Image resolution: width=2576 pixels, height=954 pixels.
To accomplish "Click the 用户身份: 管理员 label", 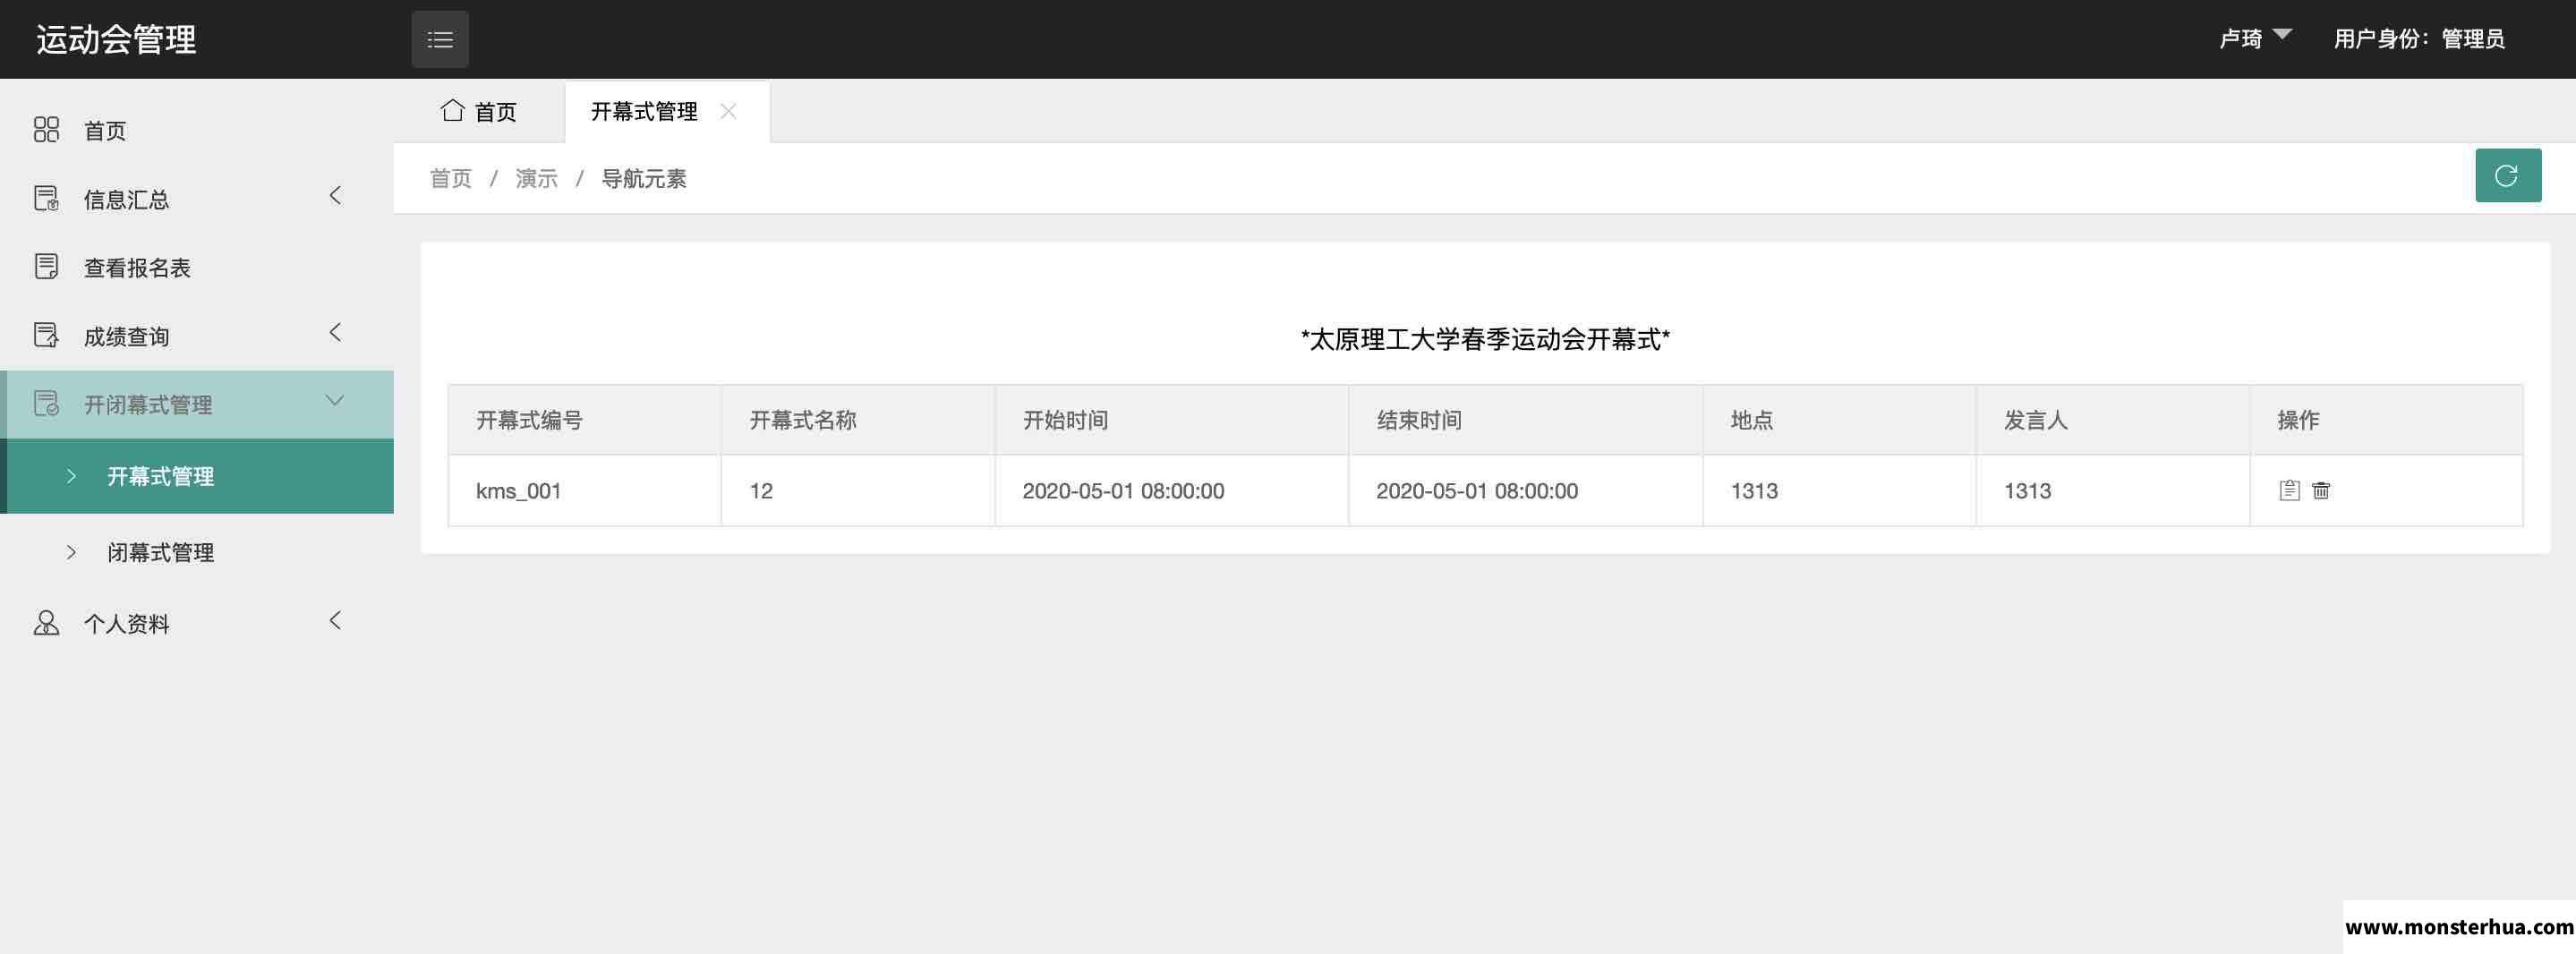I will click(x=2419, y=39).
